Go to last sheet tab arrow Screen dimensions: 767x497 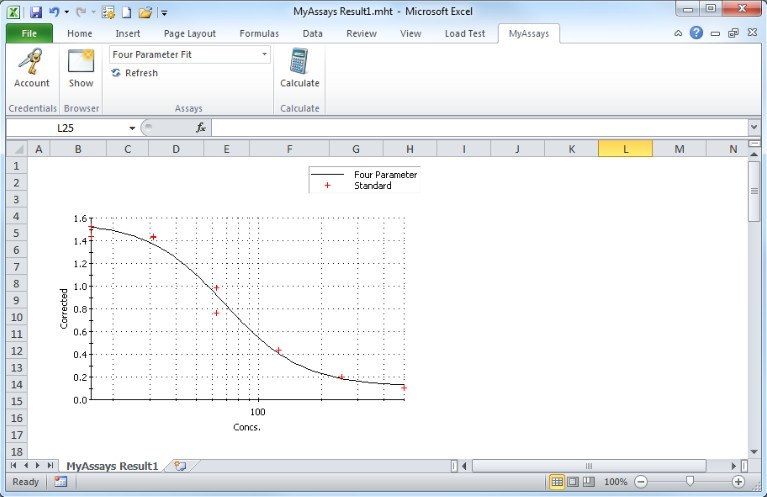(x=50, y=466)
